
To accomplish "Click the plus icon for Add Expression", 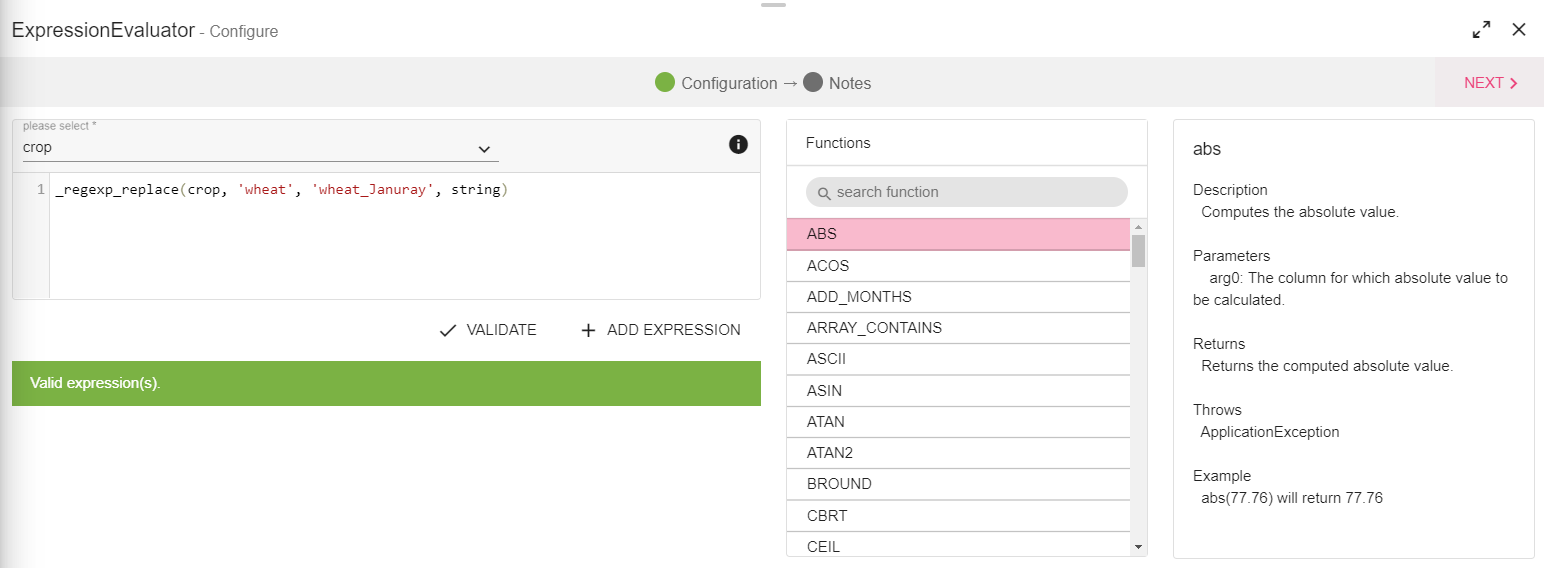I will point(588,330).
